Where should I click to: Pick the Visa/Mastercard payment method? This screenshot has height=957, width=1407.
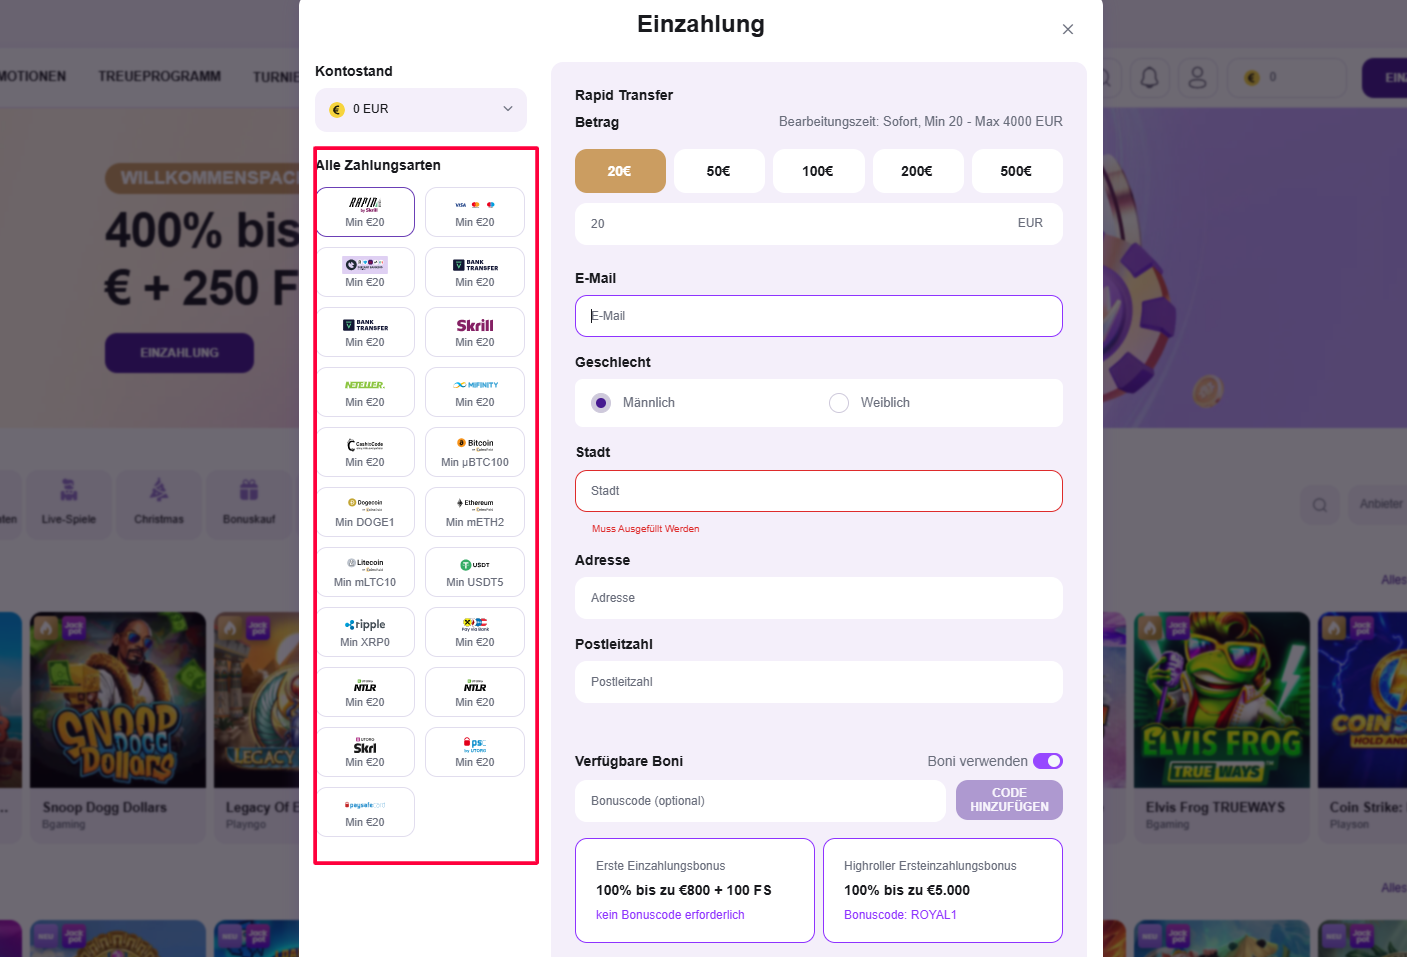(x=474, y=211)
